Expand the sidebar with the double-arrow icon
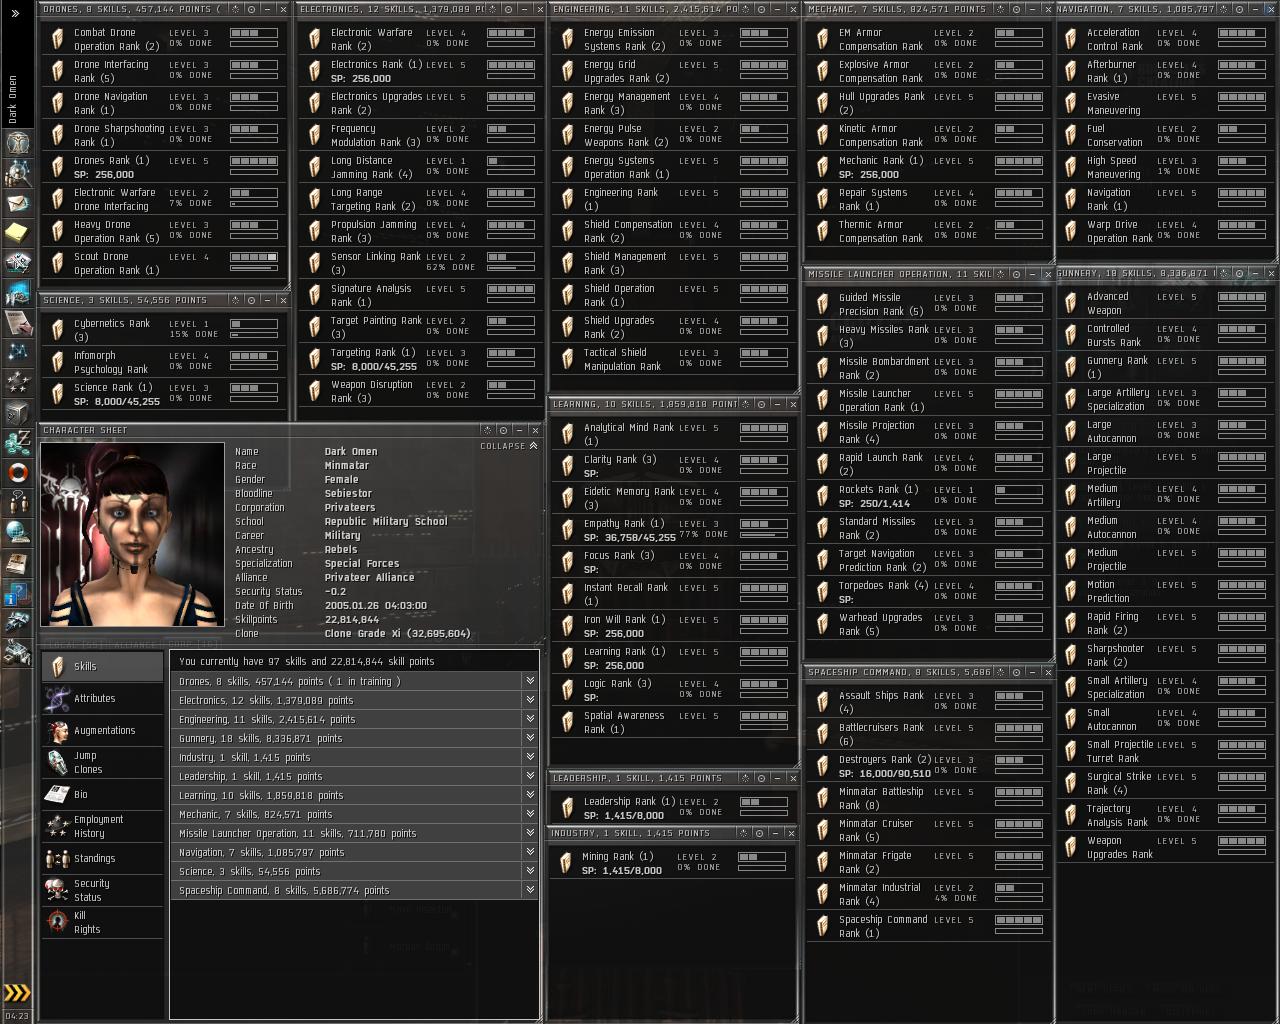The height and width of the screenshot is (1024, 1280). (x=15, y=13)
